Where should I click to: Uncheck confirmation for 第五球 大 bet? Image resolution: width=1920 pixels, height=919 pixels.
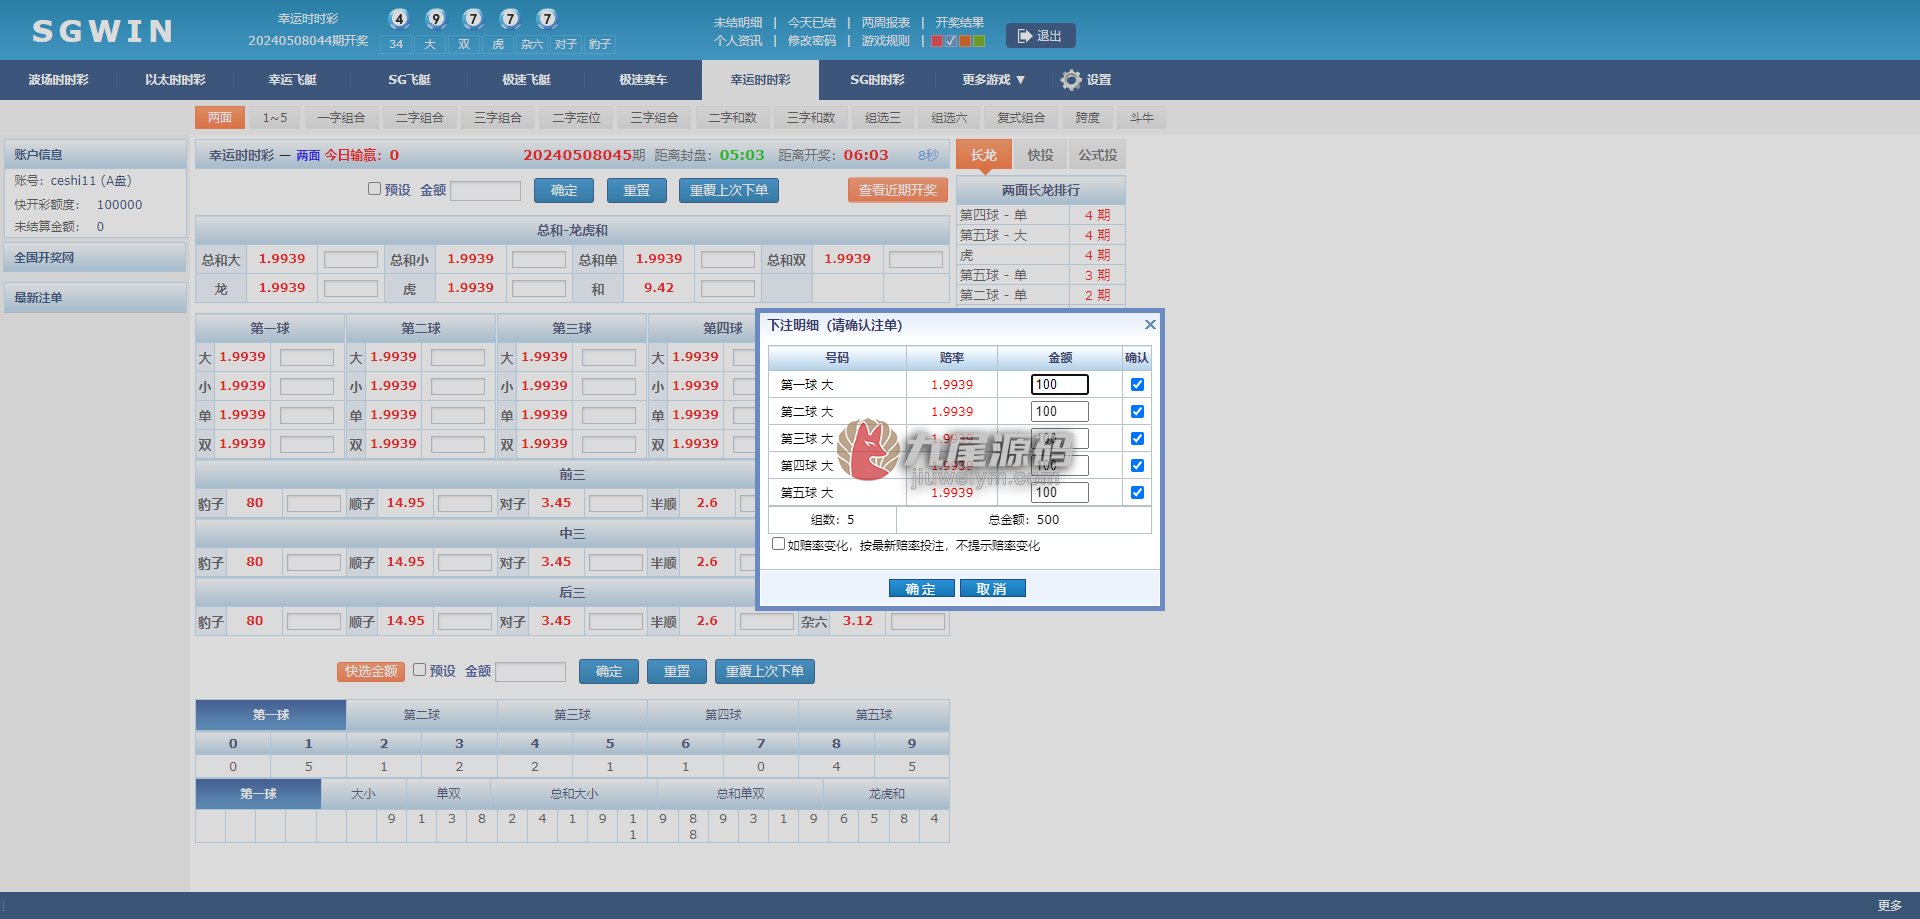coord(1137,492)
